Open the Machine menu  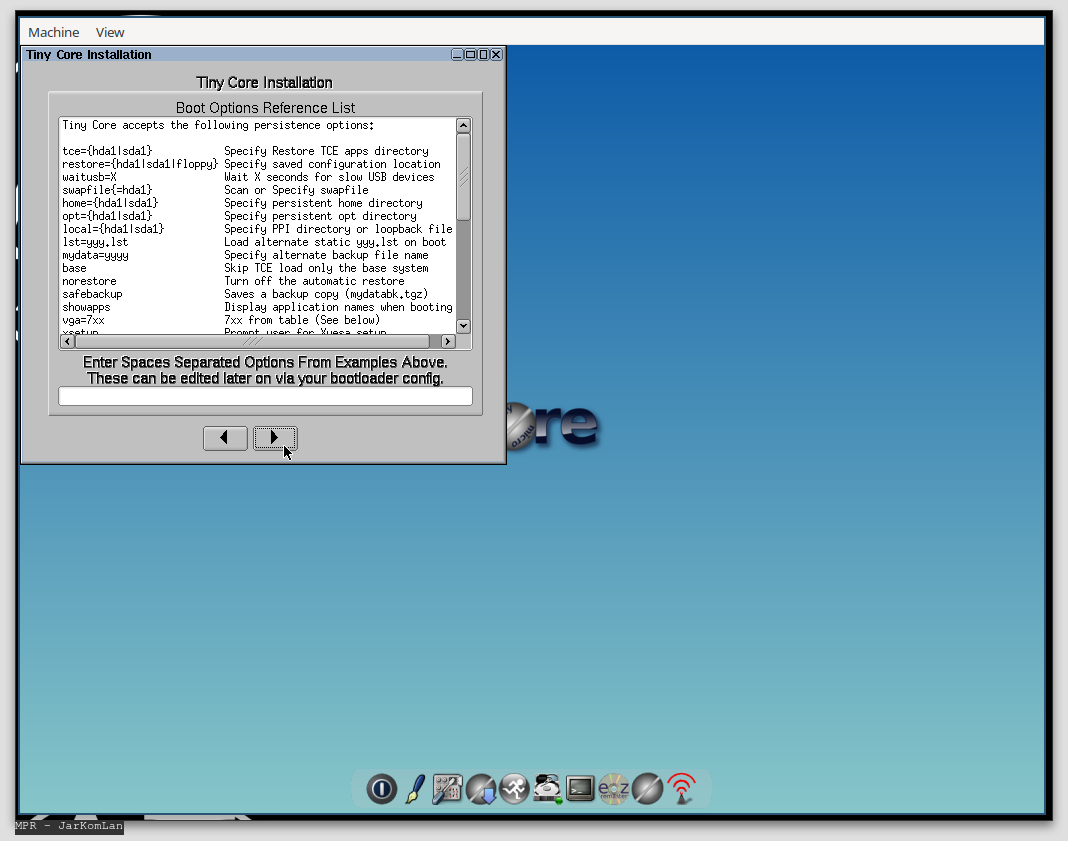[53, 32]
